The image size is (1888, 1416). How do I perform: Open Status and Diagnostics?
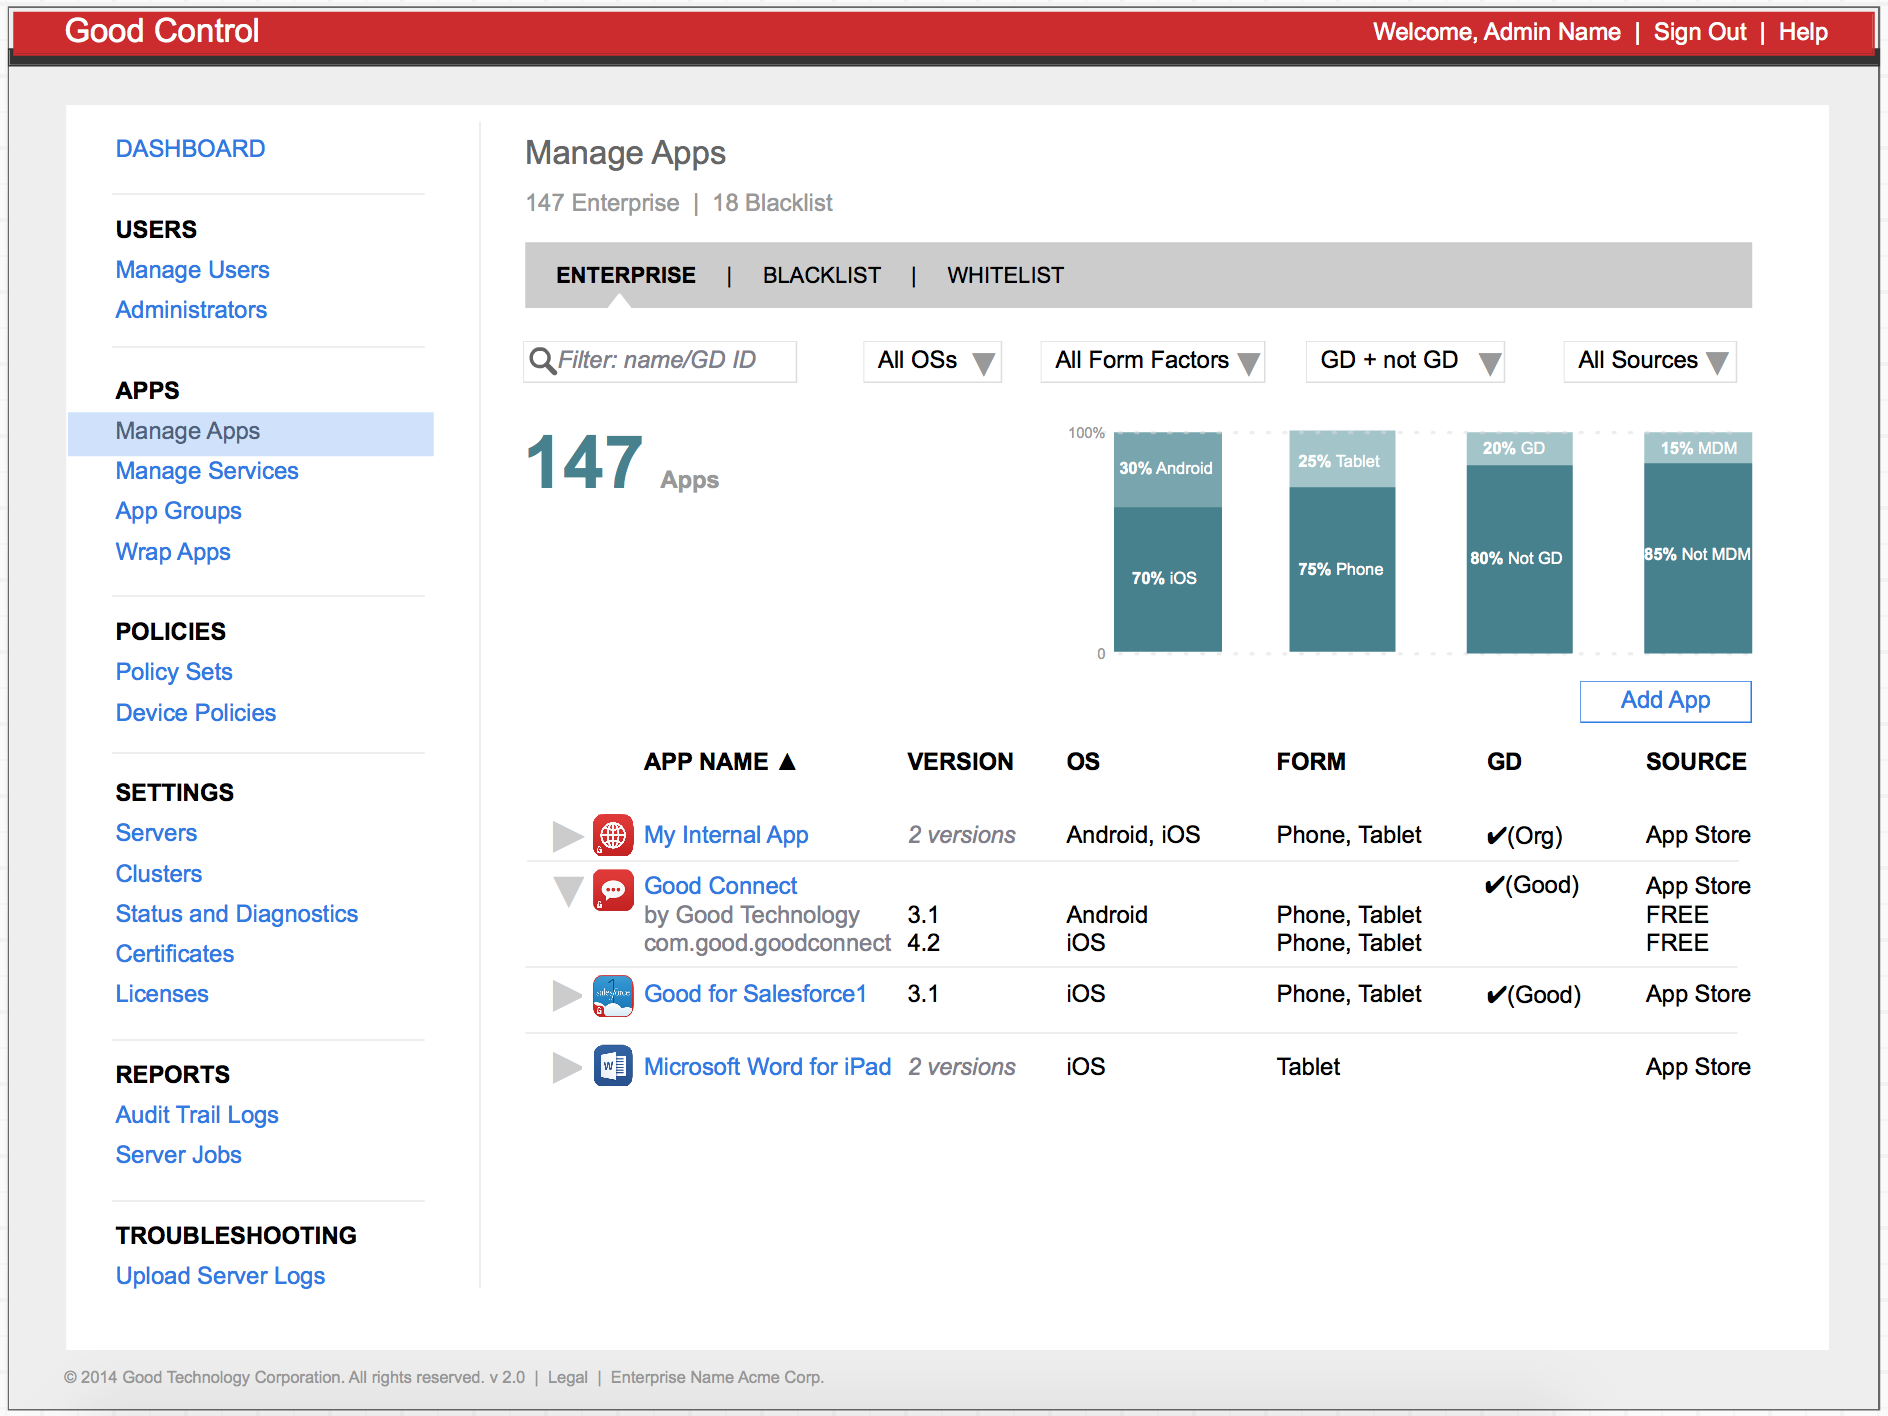point(237,914)
